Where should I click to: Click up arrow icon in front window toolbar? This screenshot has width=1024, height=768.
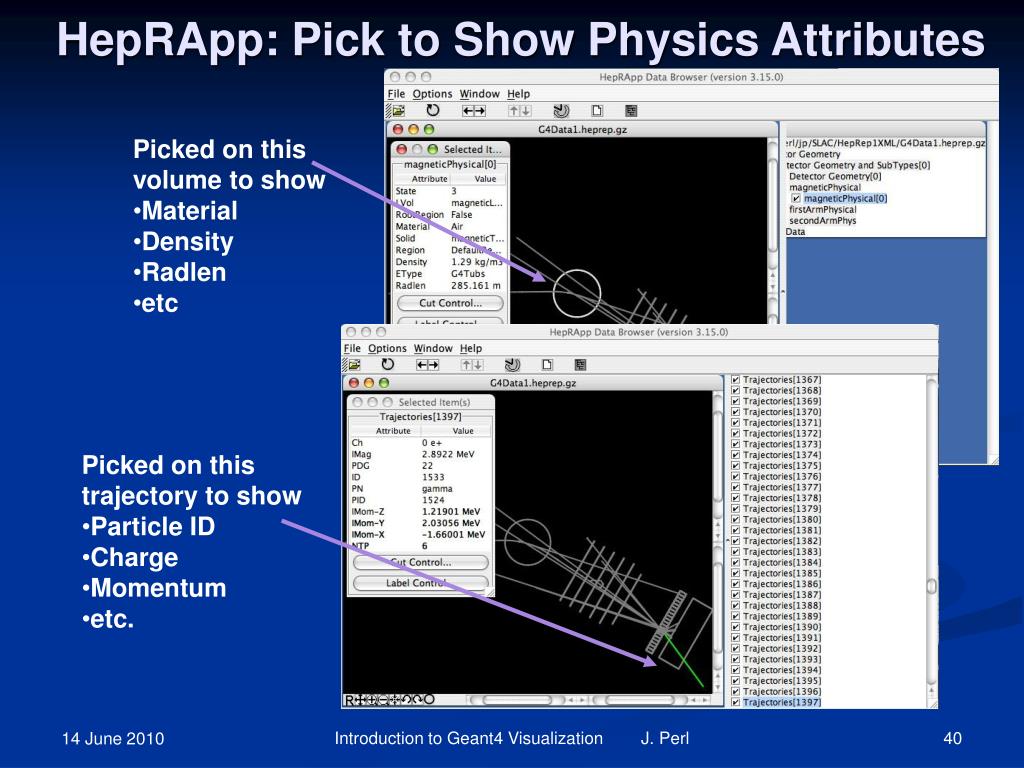pyautogui.click(x=466, y=364)
